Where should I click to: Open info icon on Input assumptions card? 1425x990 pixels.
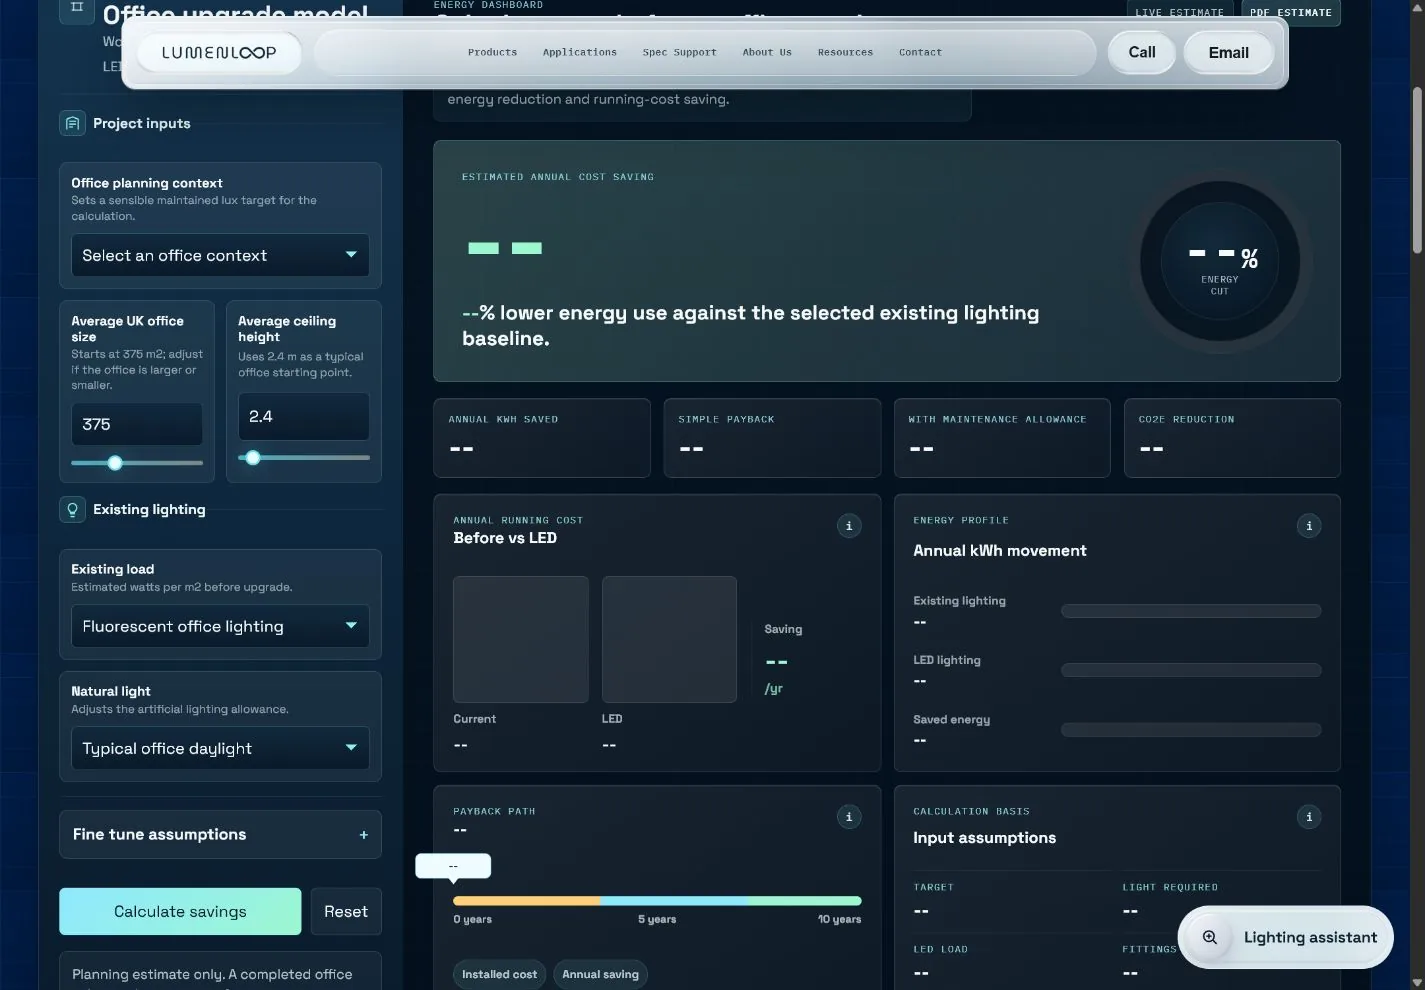[x=1309, y=817]
